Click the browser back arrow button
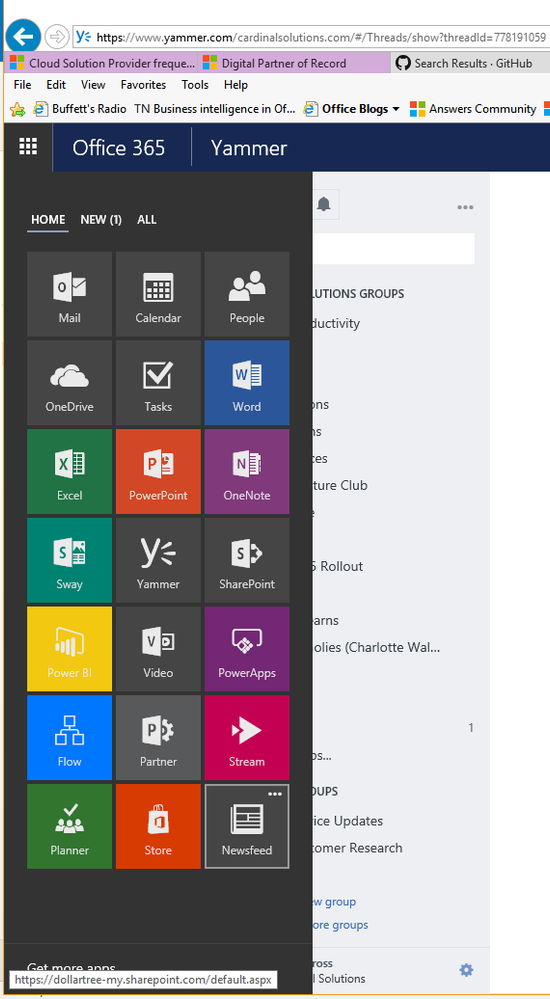 point(24,36)
